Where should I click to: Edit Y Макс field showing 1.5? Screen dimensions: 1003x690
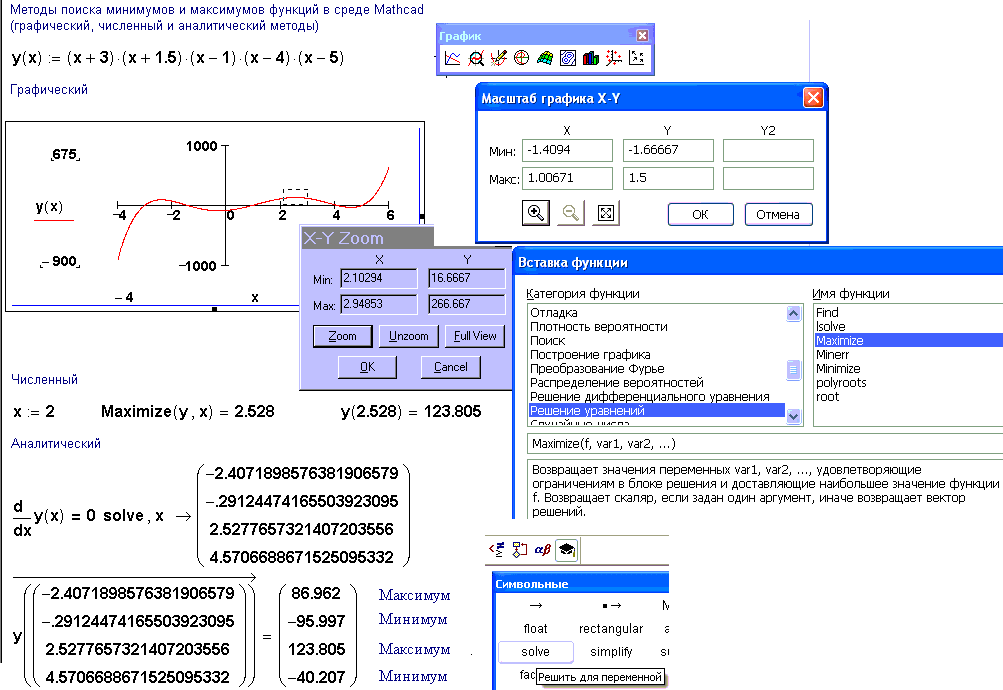coord(668,178)
